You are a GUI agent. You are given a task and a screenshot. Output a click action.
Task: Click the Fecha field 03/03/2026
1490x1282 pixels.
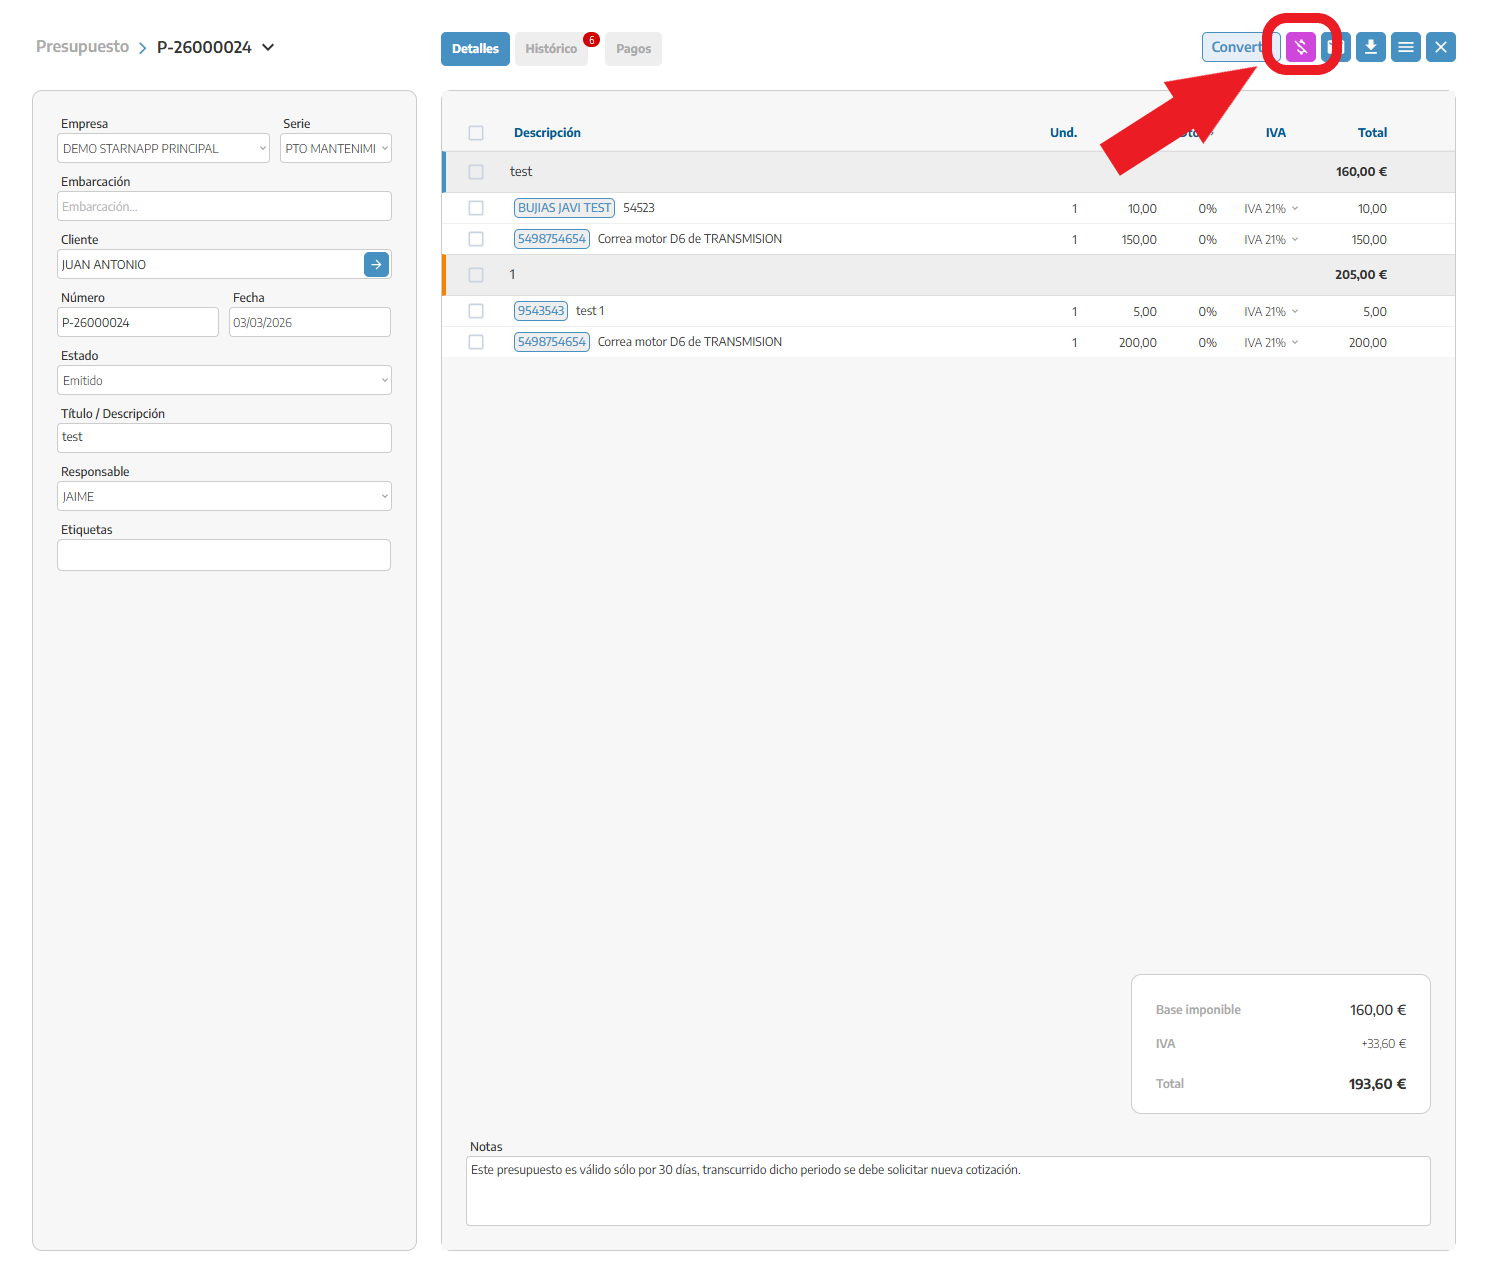pyautogui.click(x=310, y=322)
